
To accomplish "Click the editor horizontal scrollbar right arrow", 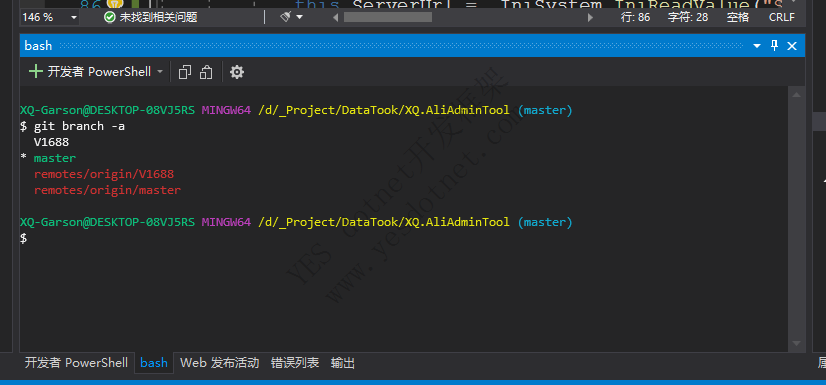I will click(590, 17).
